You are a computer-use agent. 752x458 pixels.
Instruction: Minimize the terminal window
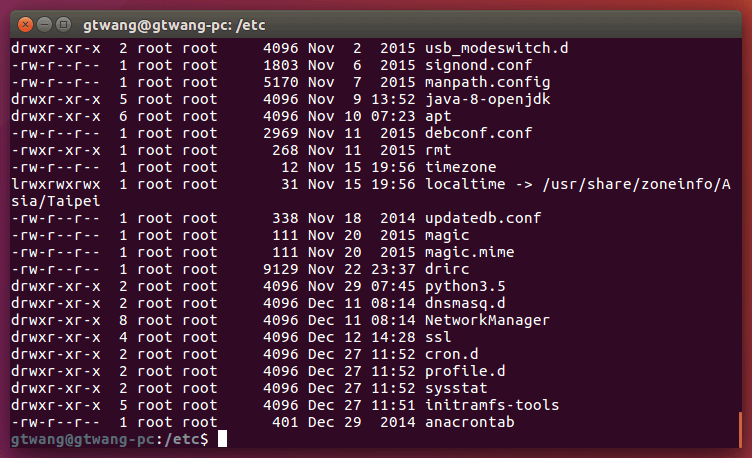45,22
